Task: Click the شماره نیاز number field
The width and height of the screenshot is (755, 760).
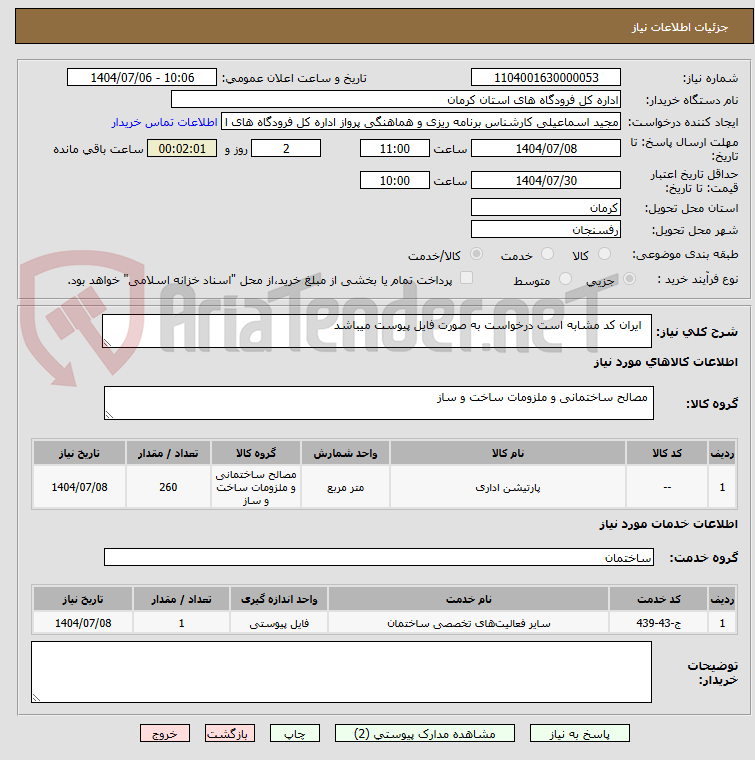Action: (546, 78)
